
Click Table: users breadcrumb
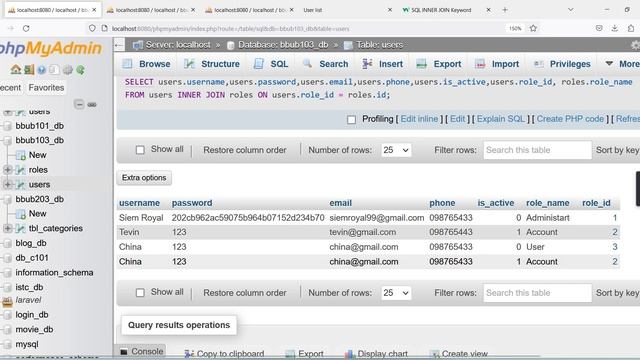pyautogui.click(x=379, y=45)
